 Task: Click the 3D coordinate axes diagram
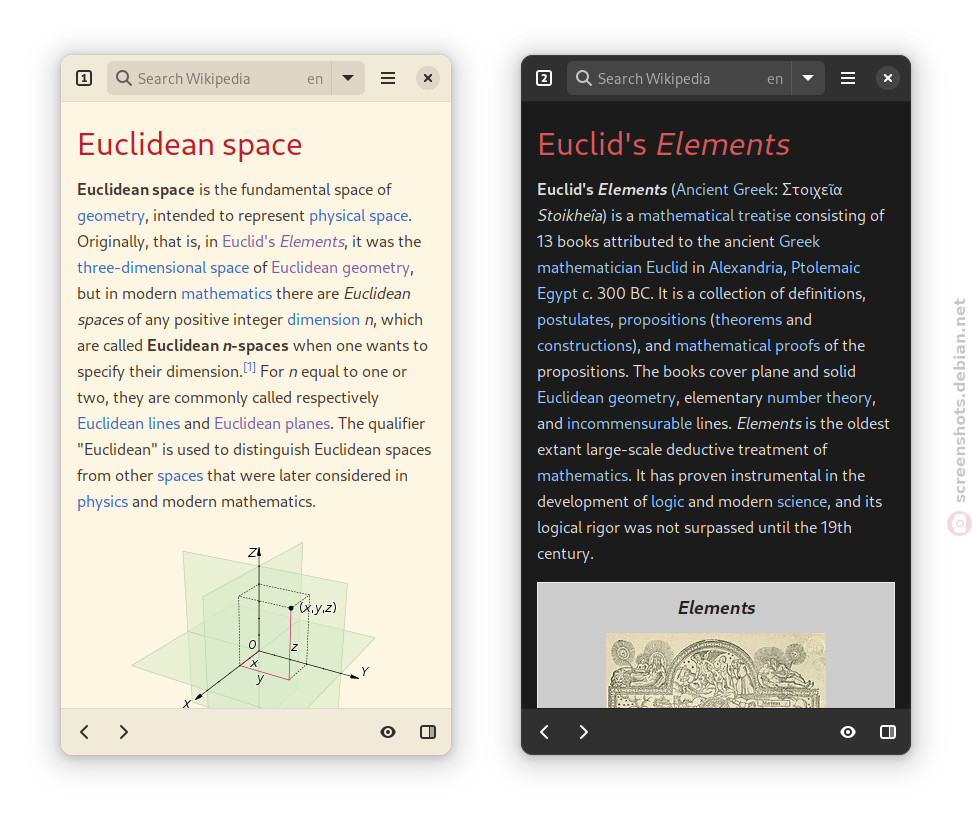point(254,626)
